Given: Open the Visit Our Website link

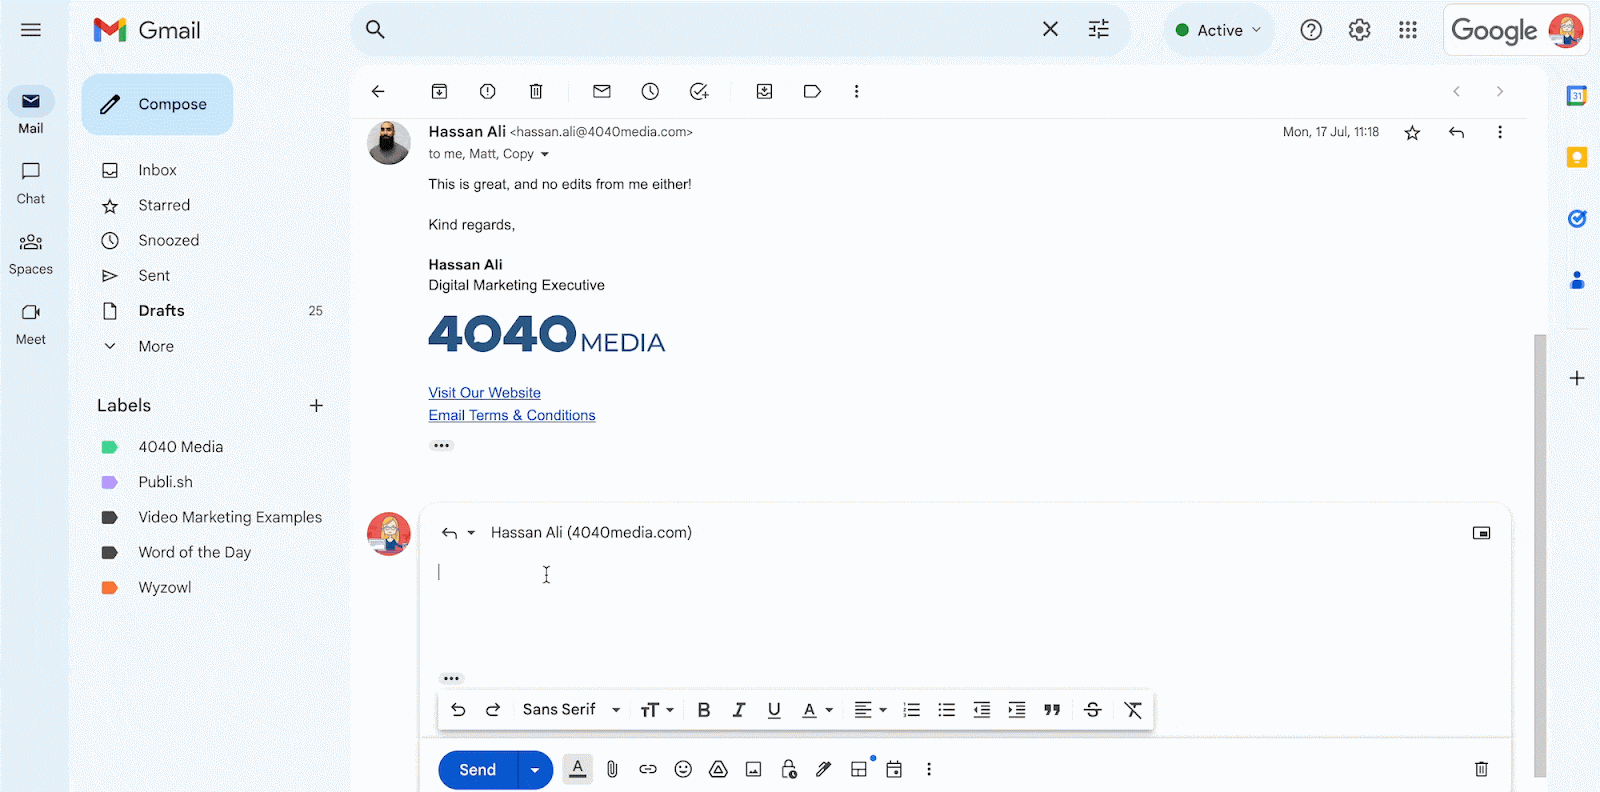Looking at the screenshot, I should [x=484, y=393].
